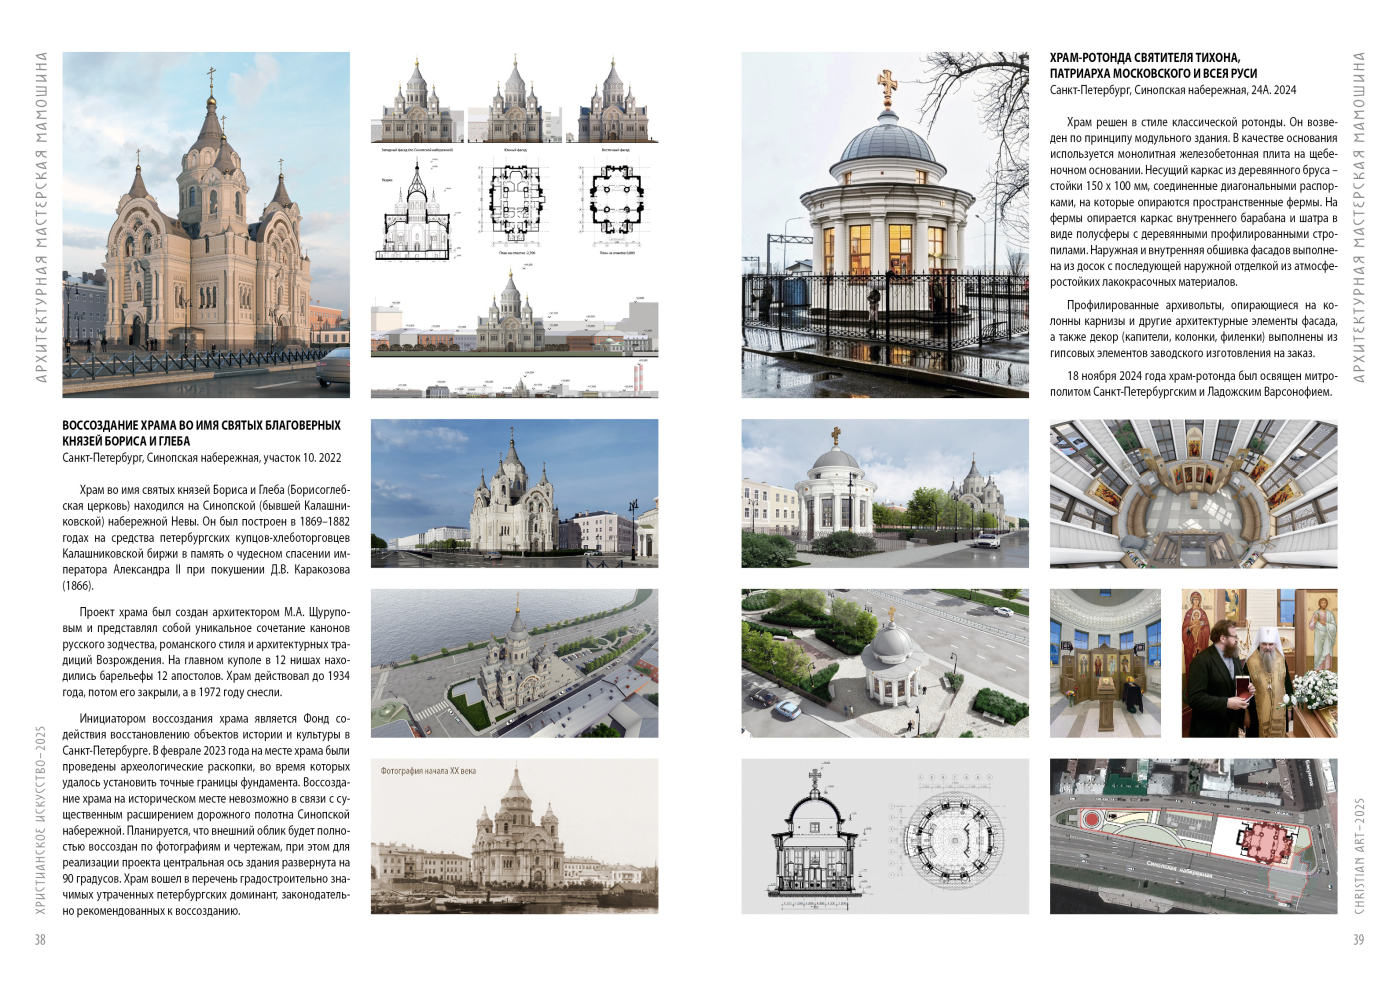Click paragraph starting 18 ноября 2024 года
This screenshot has height=987, width=1400.
(x=1193, y=384)
